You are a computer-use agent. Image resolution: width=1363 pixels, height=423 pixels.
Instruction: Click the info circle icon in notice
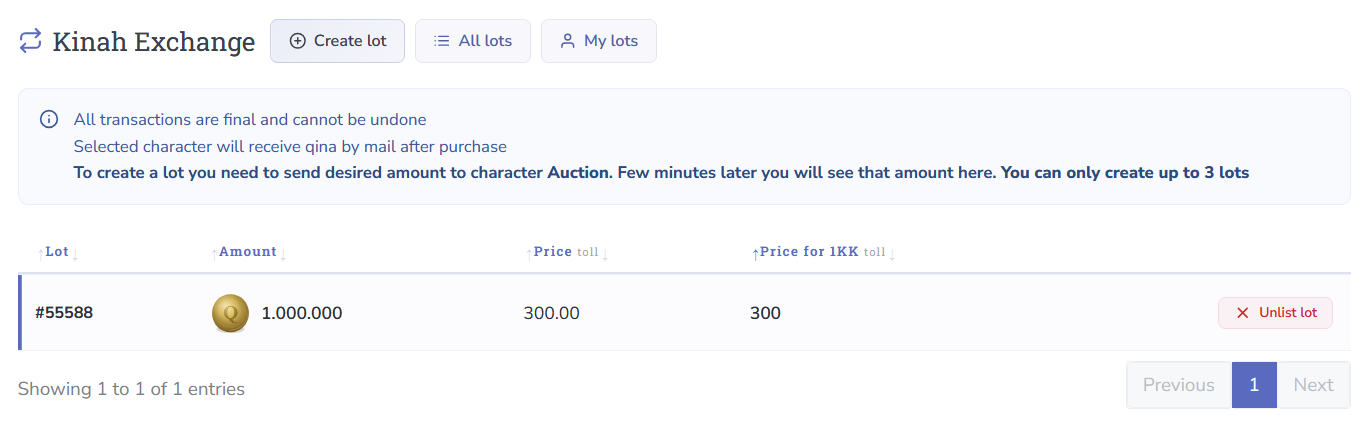[x=48, y=120]
